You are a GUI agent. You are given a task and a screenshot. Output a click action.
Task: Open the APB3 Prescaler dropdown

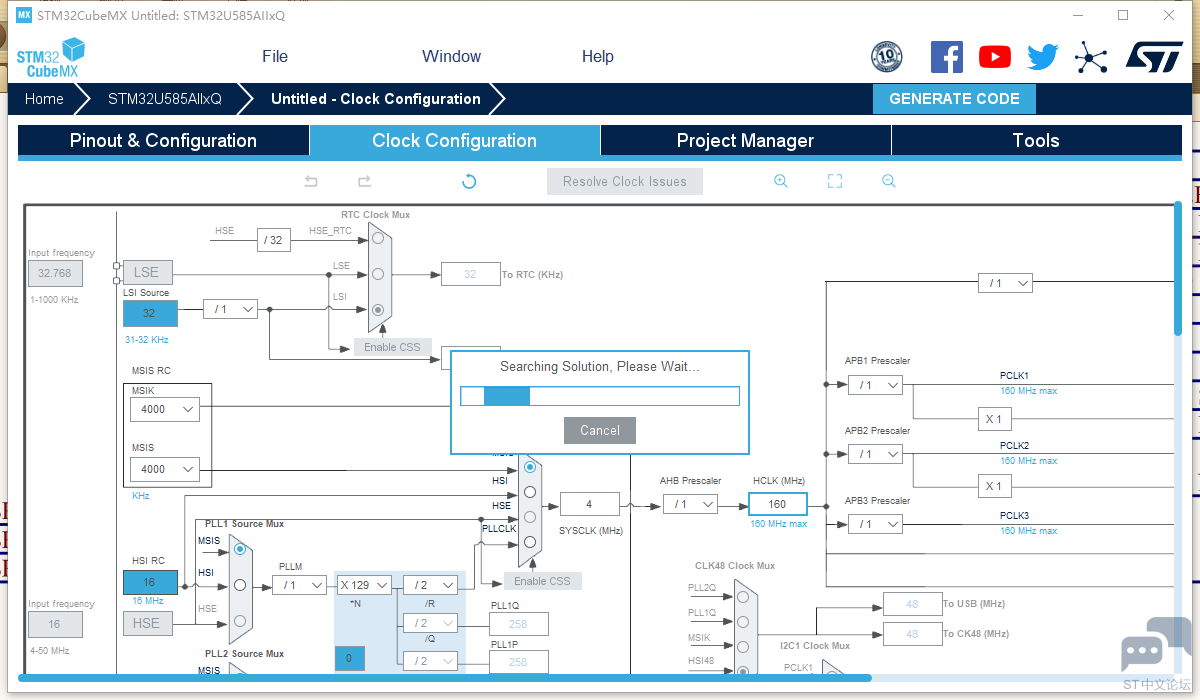(875, 524)
